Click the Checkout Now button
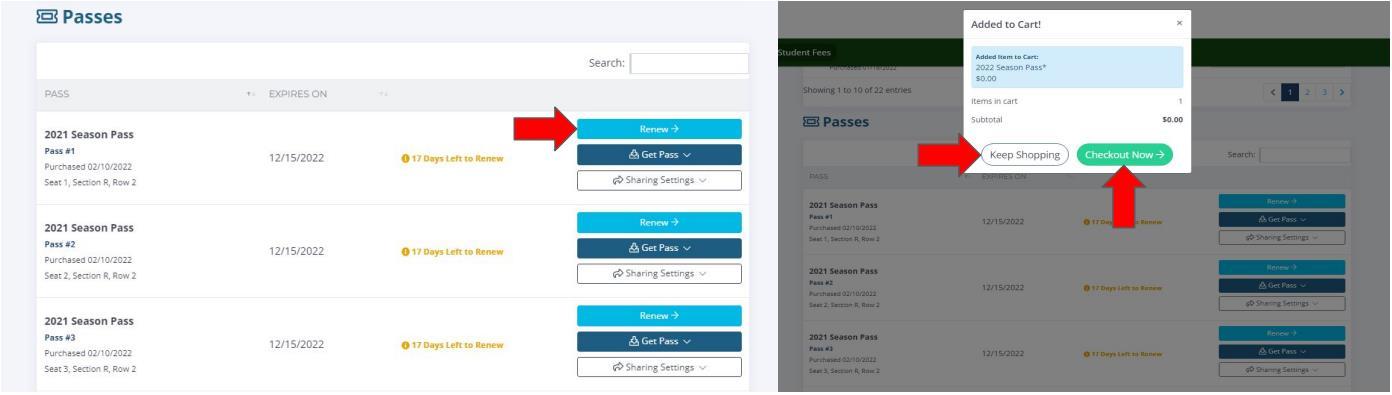The height and width of the screenshot is (395, 1392). (1124, 155)
